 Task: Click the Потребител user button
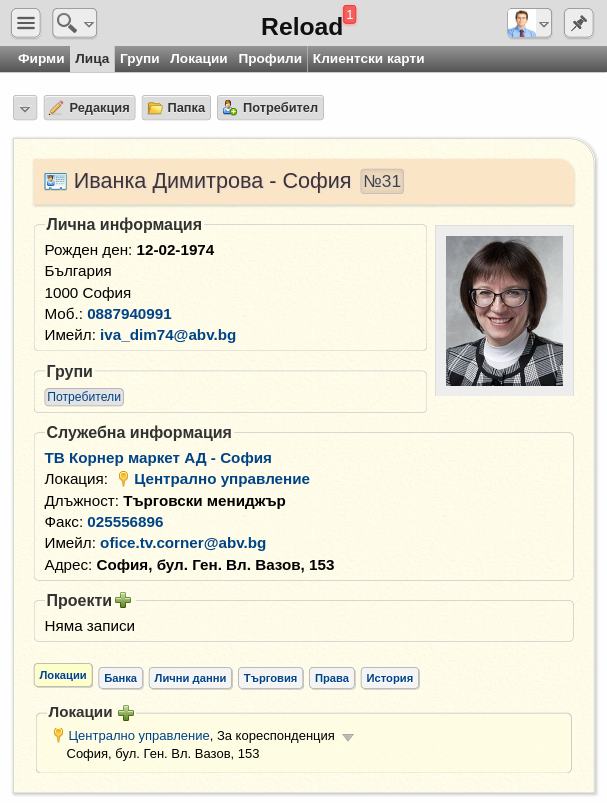270,108
